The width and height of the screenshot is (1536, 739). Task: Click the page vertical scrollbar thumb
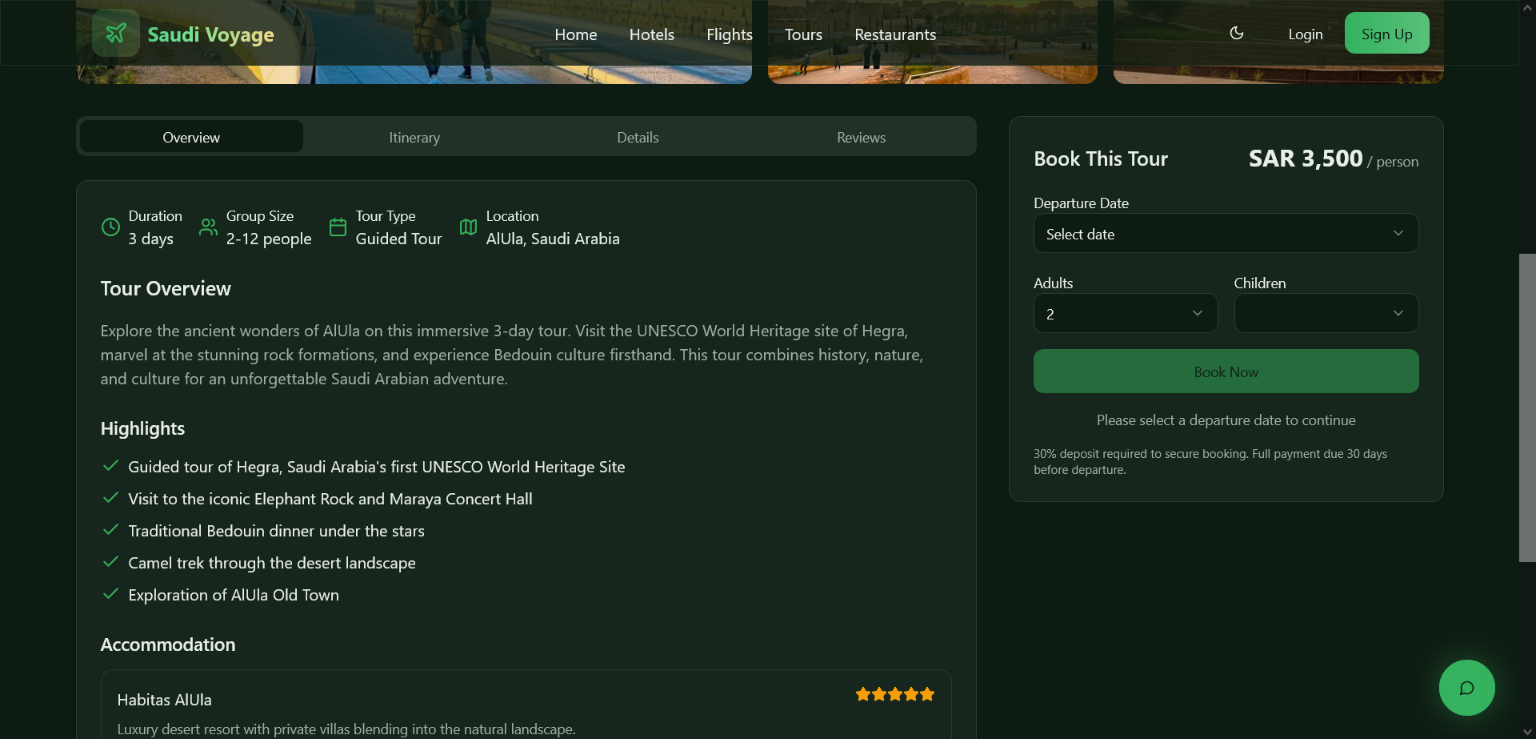[x=1526, y=407]
